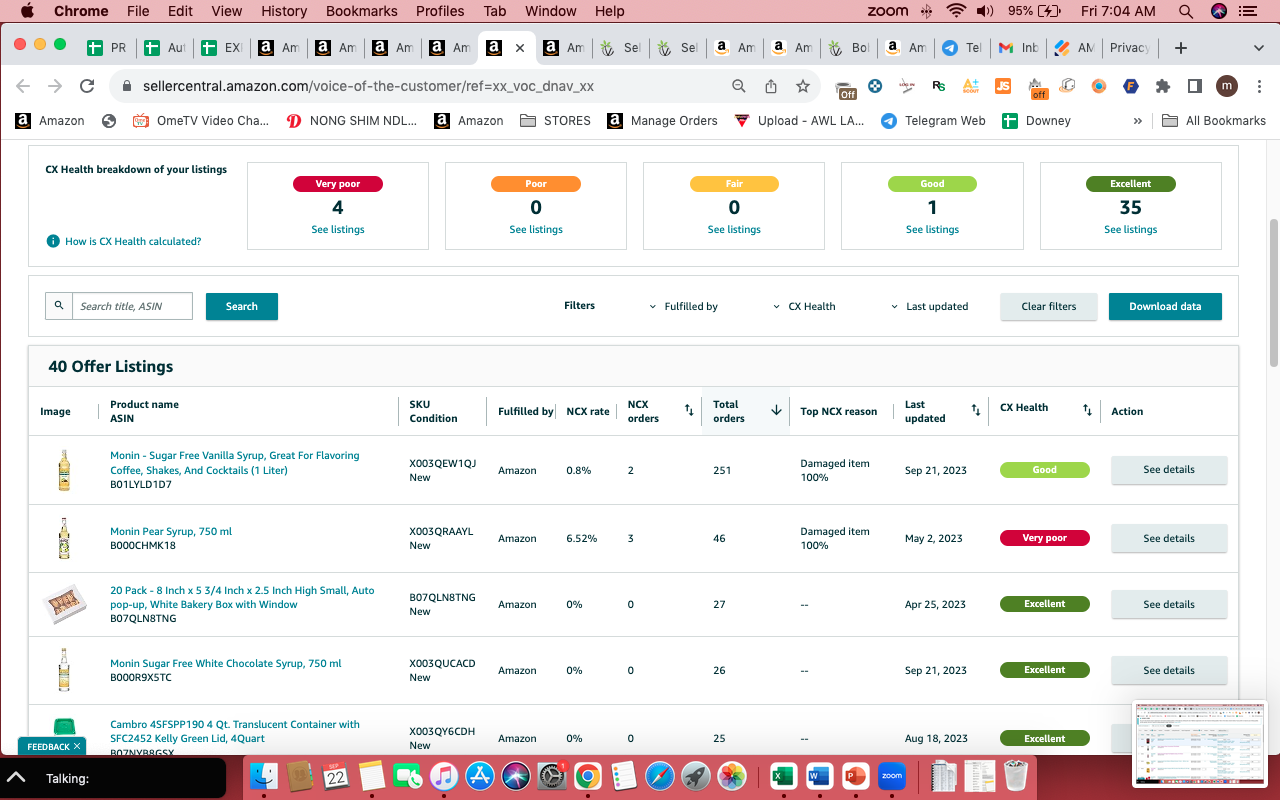Open the screenshot preview thumbnail
Image resolution: width=1280 pixels, height=800 pixels.
tap(1200, 744)
